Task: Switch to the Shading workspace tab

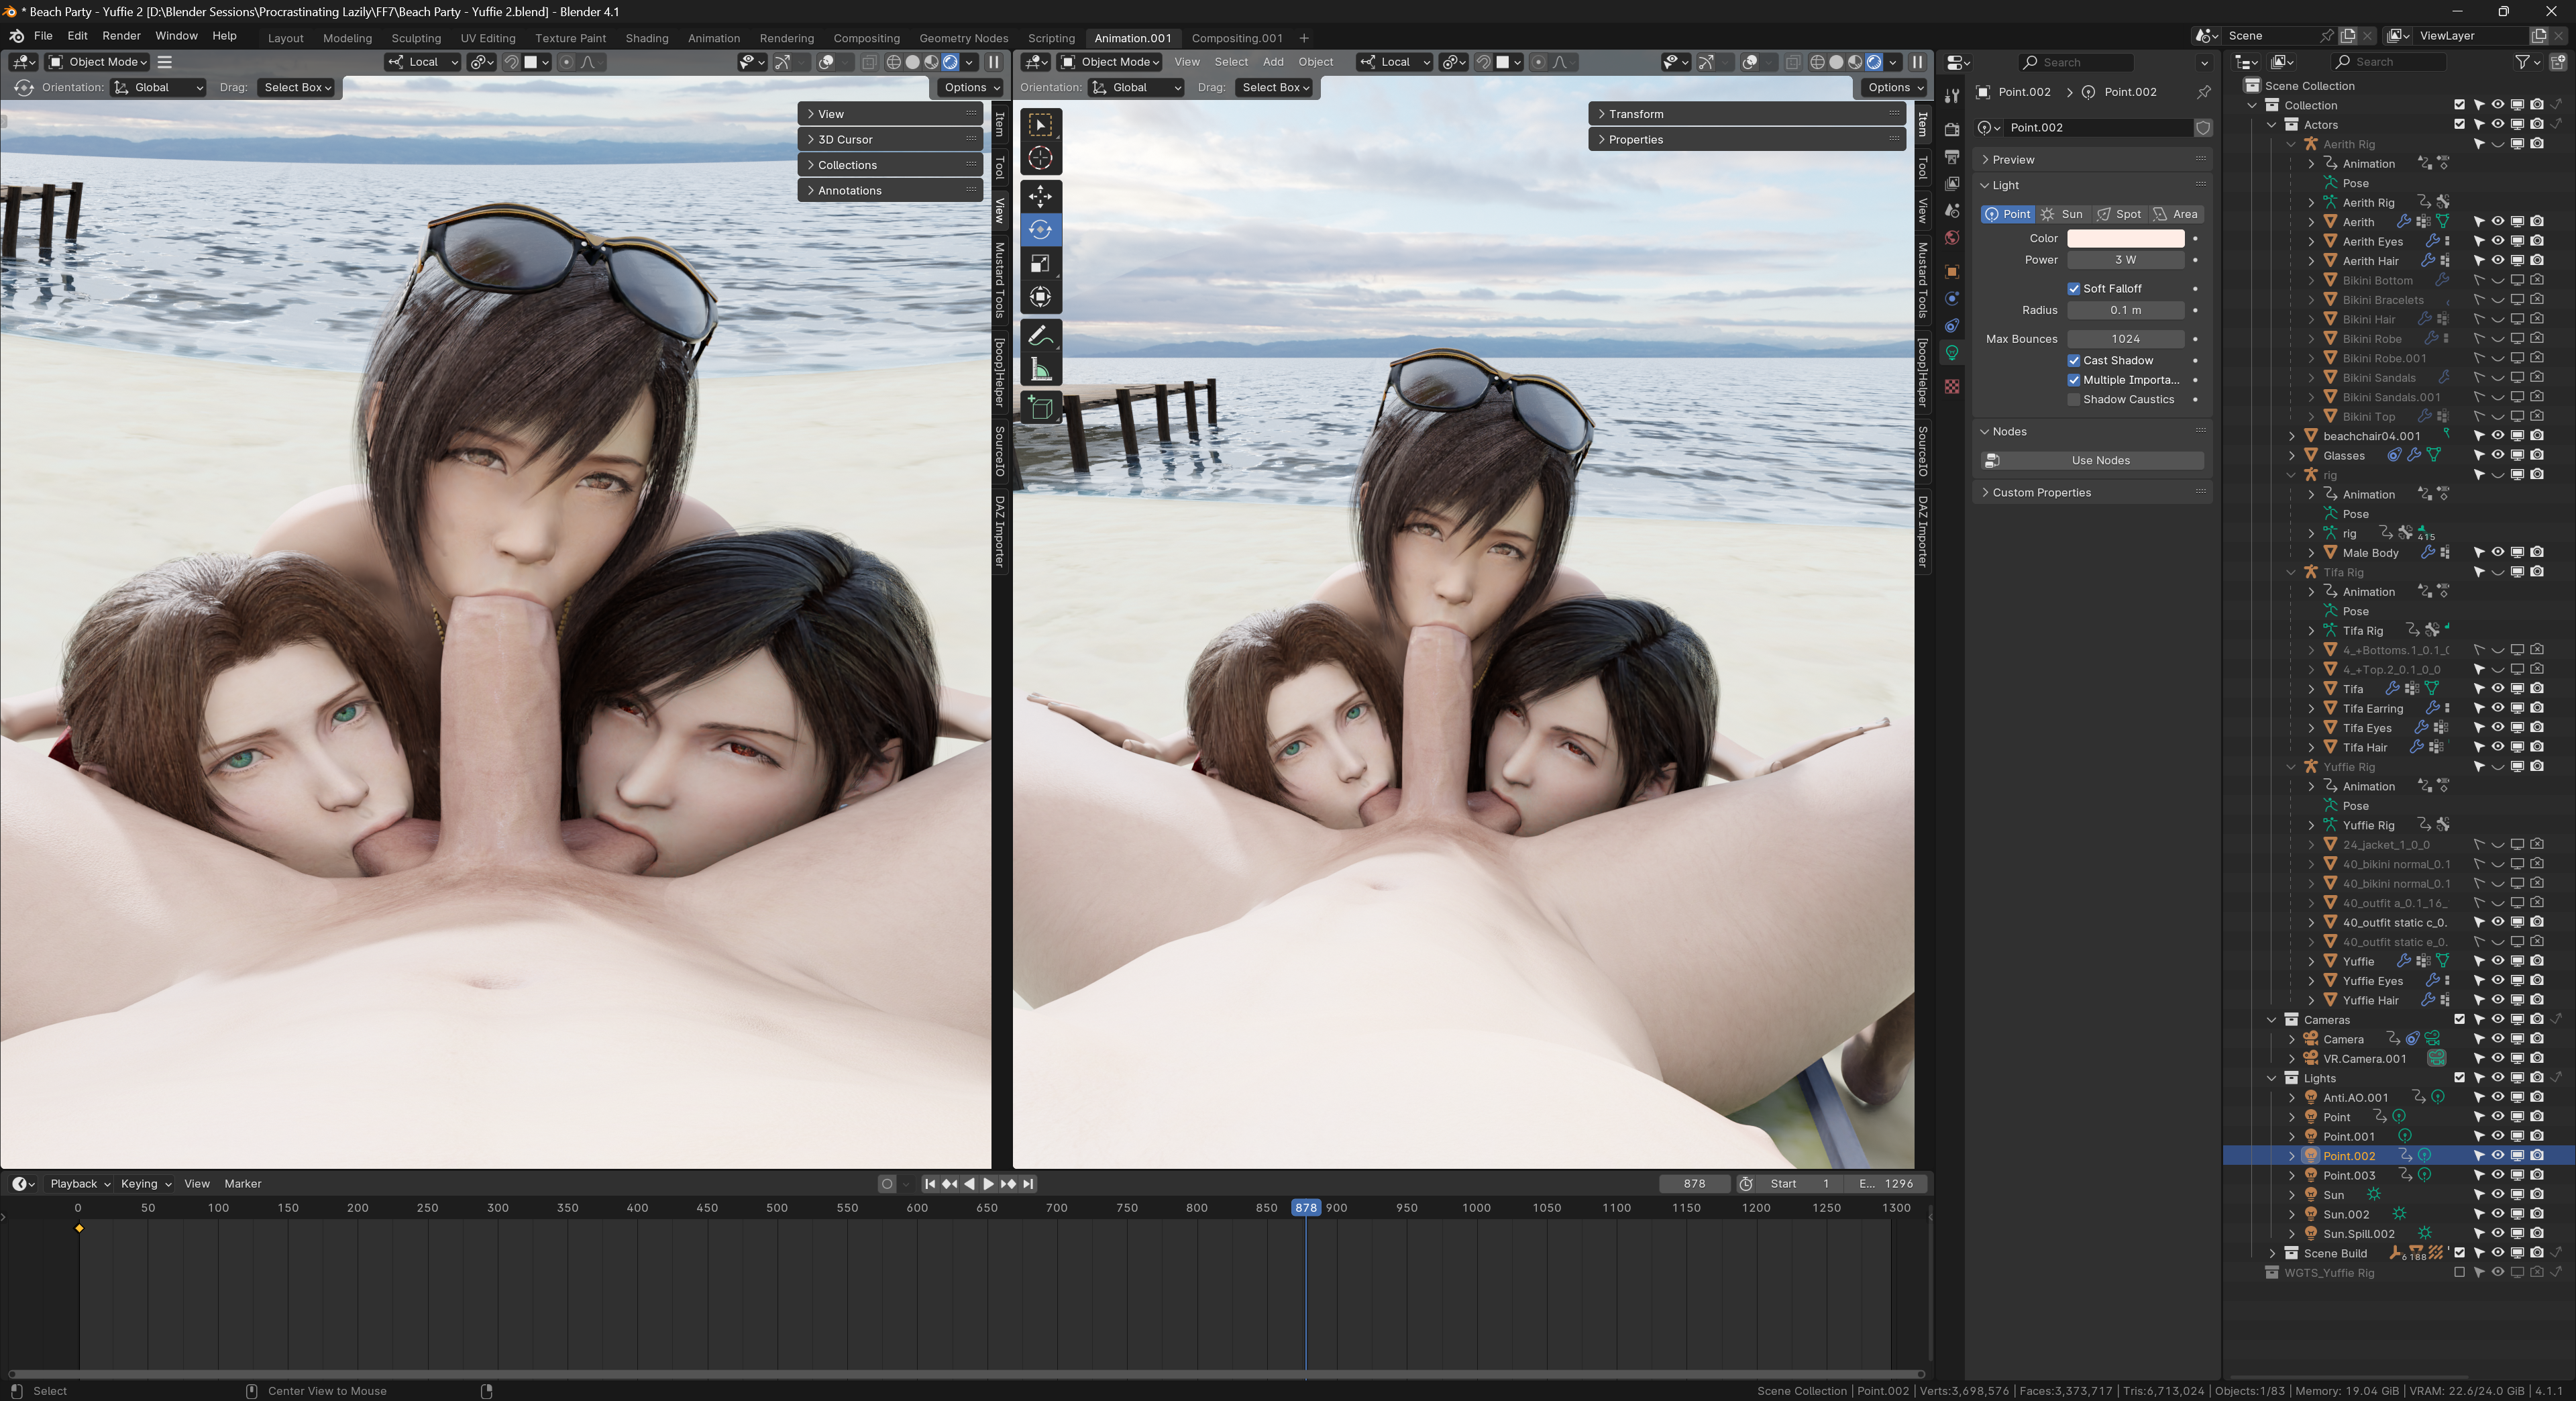Action: pyautogui.click(x=647, y=38)
